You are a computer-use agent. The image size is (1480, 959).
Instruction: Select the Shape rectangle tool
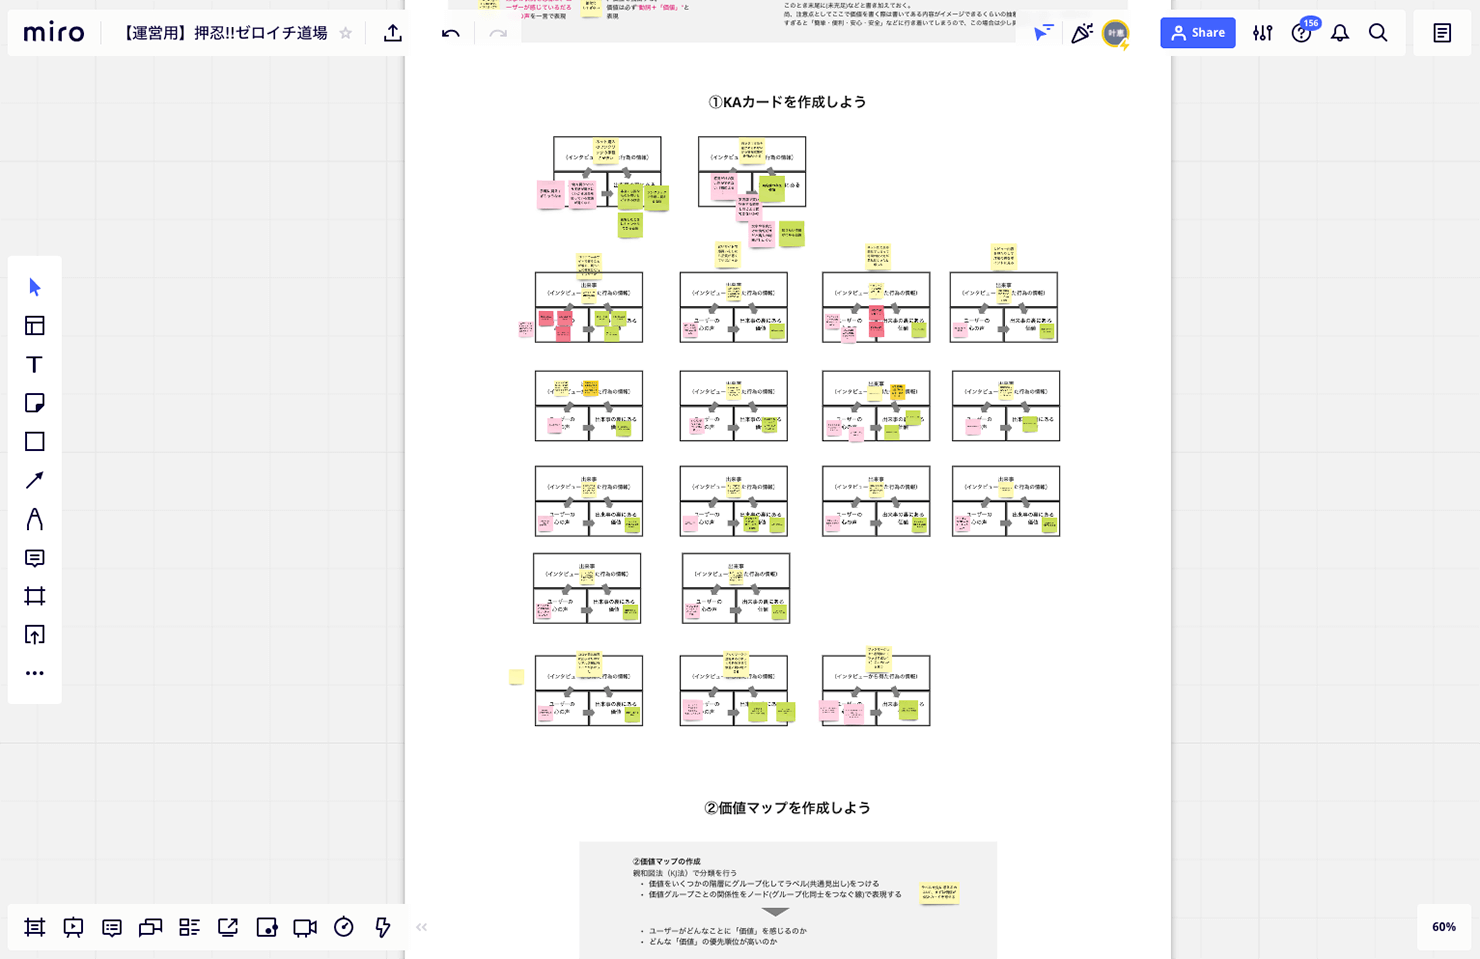click(x=35, y=441)
